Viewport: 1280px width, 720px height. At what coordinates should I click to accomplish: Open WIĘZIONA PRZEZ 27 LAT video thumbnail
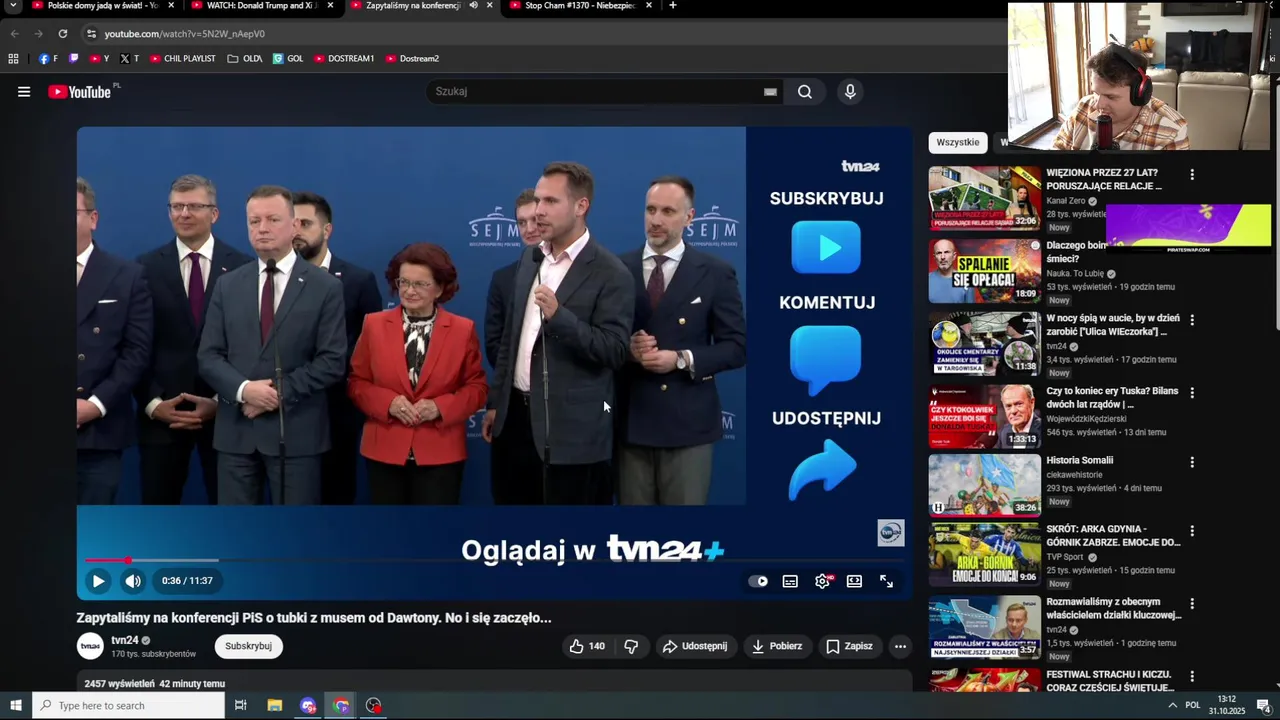coord(985,198)
